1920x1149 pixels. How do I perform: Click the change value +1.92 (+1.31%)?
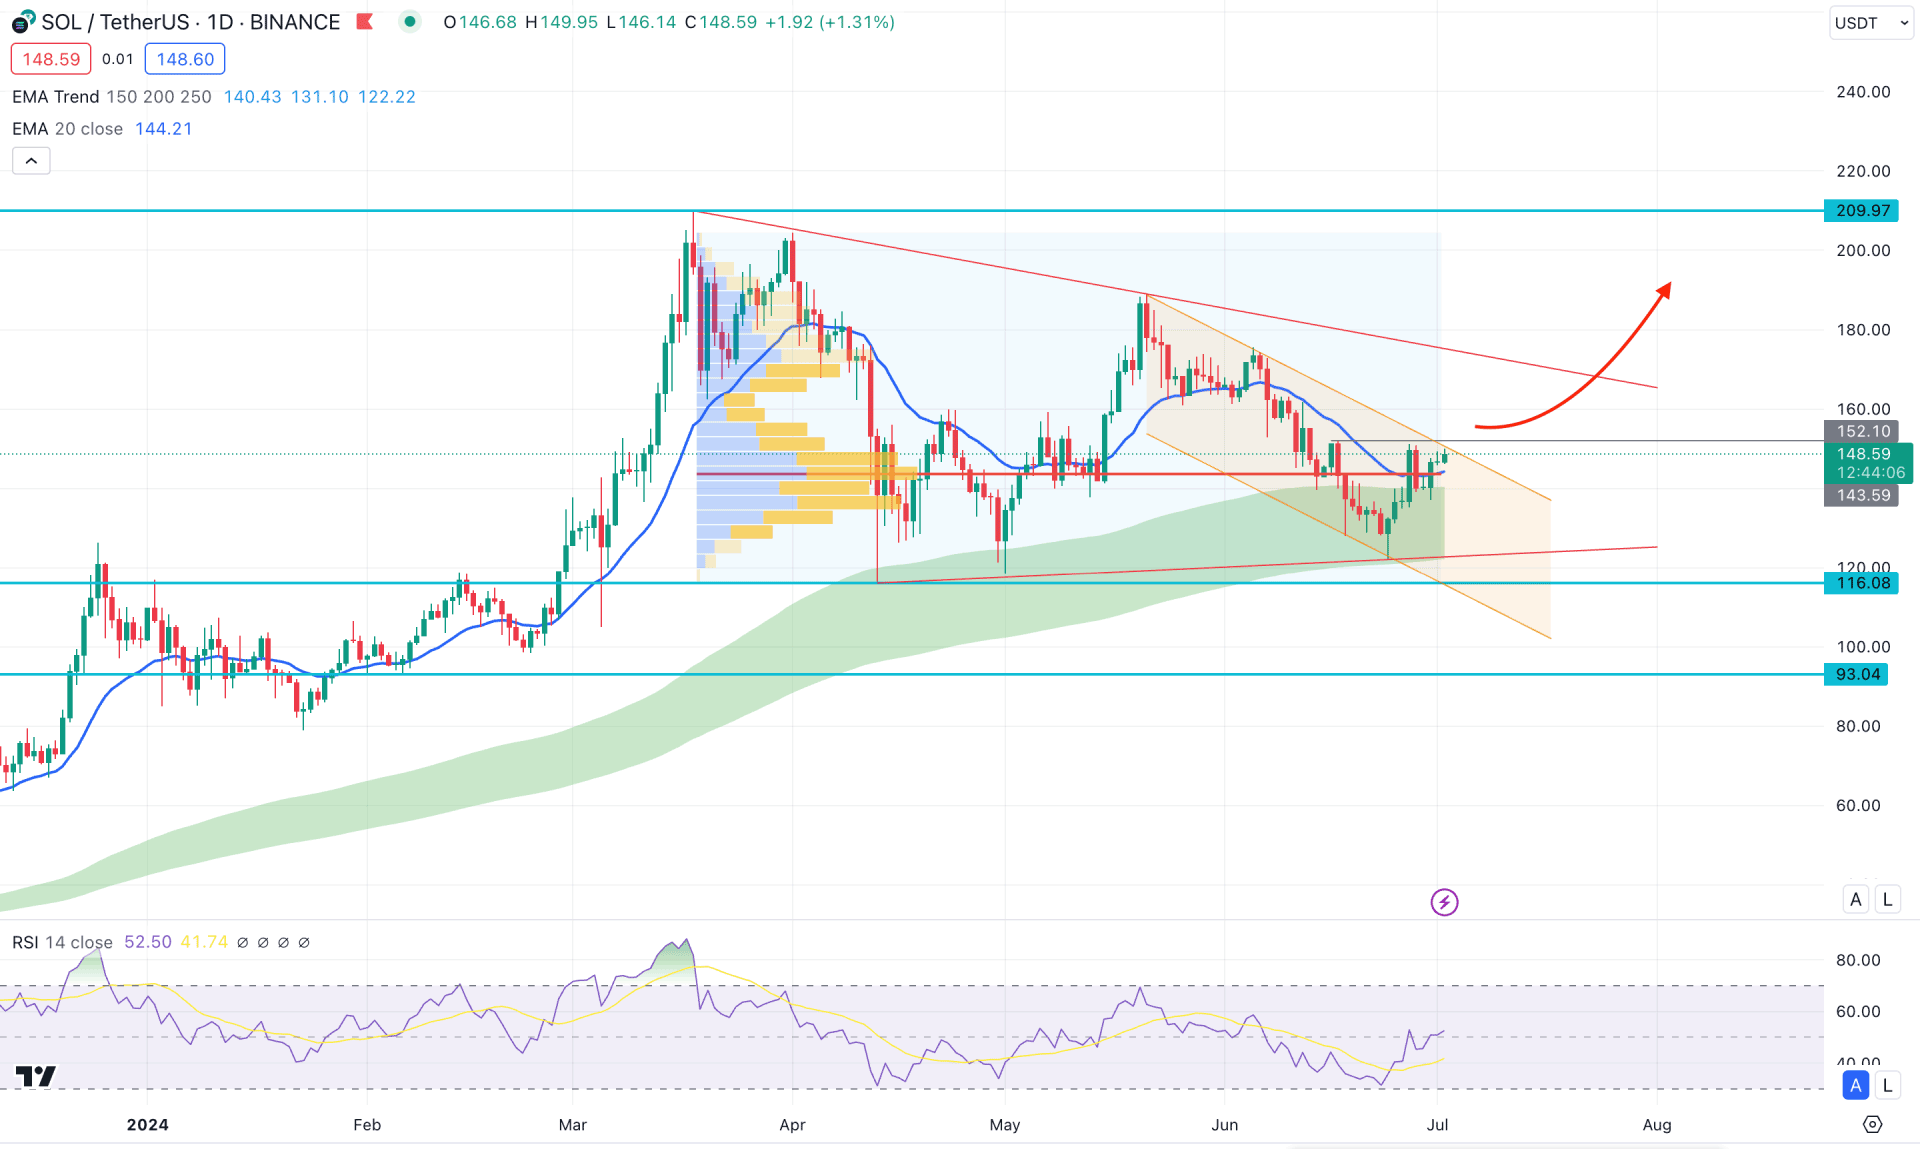(830, 22)
